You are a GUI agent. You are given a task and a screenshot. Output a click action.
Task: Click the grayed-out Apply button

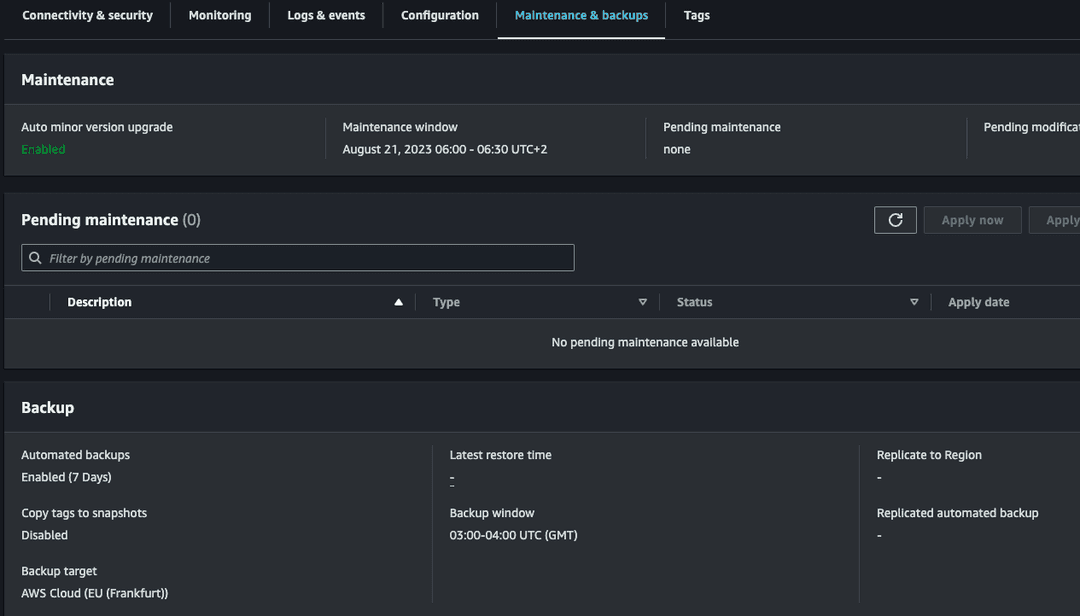tap(1060, 220)
